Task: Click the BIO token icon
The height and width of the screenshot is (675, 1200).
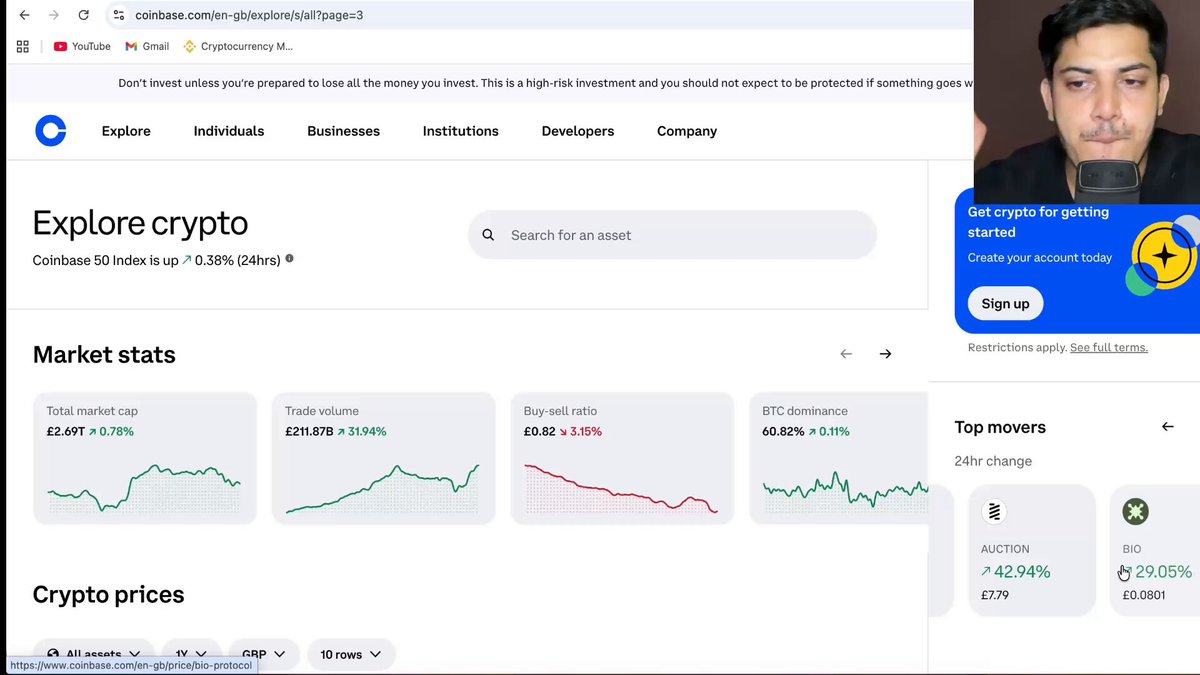Action: 1135,512
